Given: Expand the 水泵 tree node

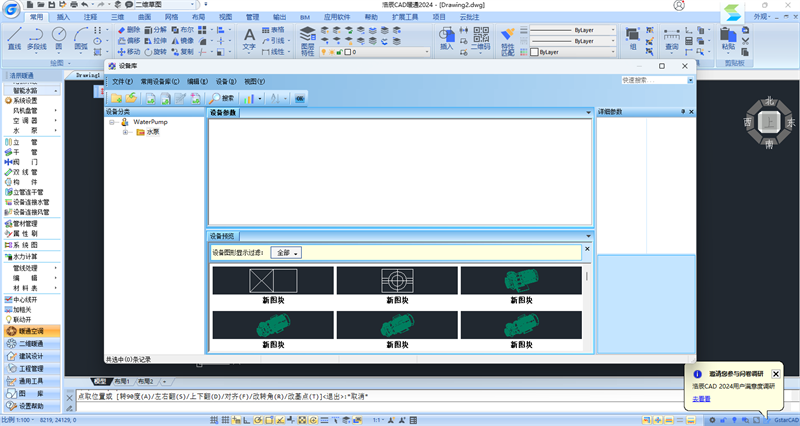Looking at the screenshot, I should [x=126, y=131].
